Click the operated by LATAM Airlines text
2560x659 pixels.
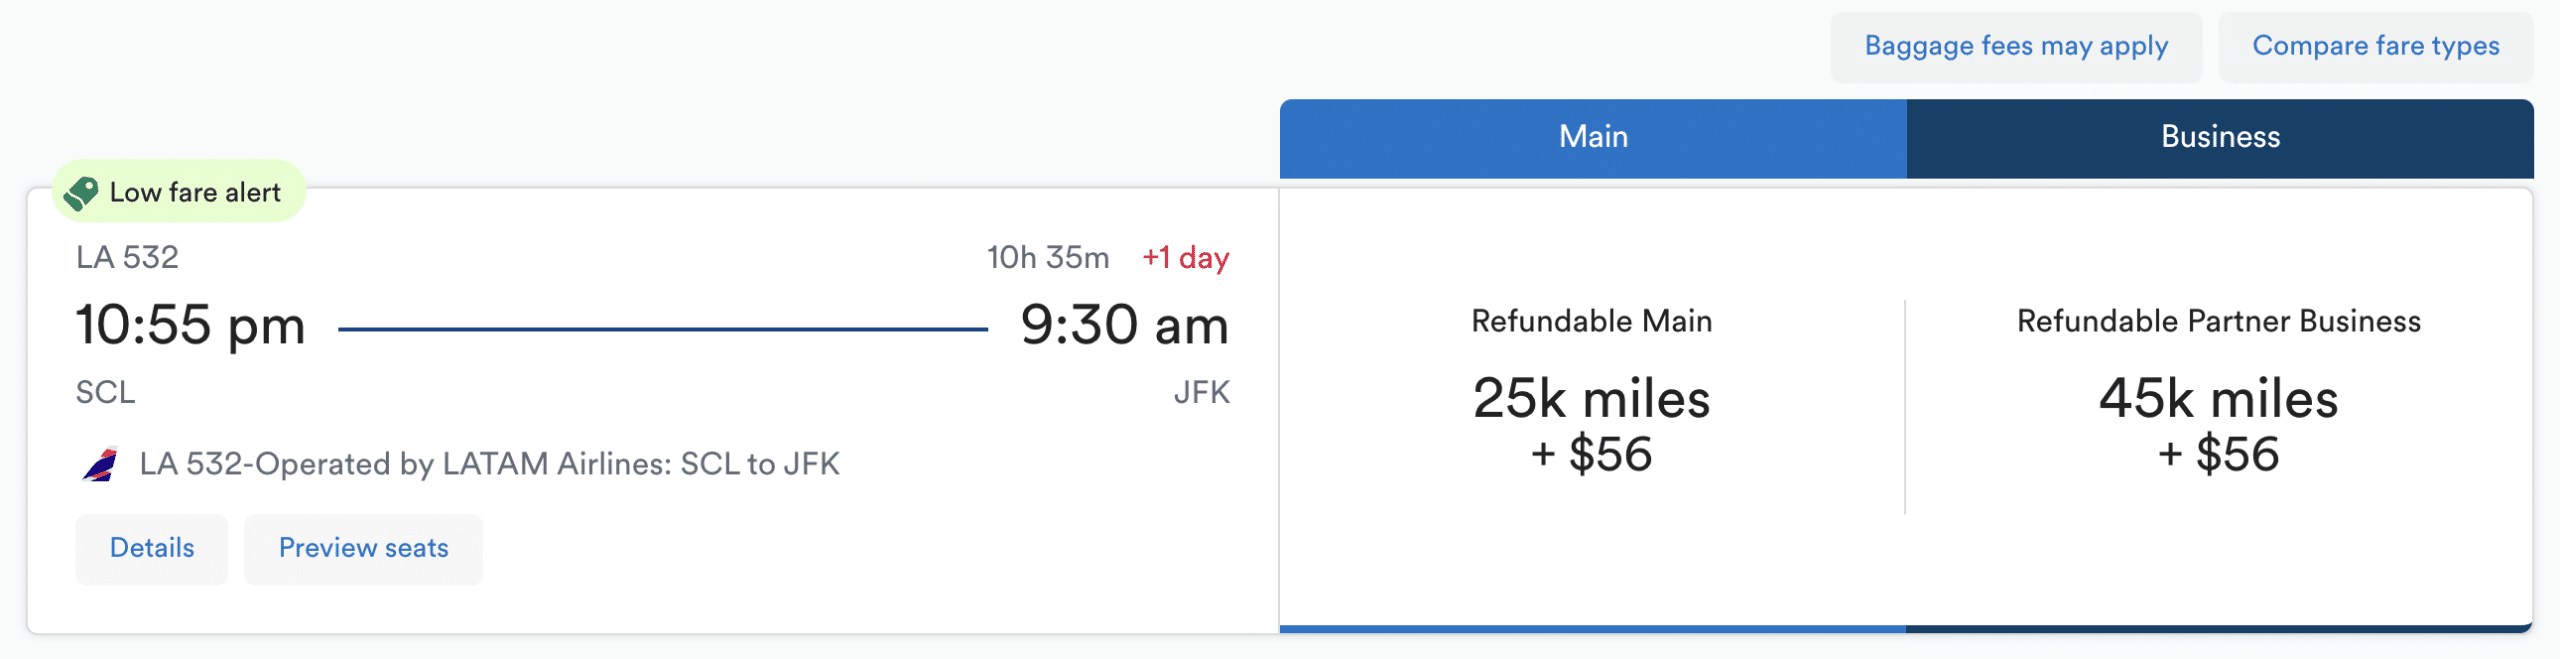[489, 464]
